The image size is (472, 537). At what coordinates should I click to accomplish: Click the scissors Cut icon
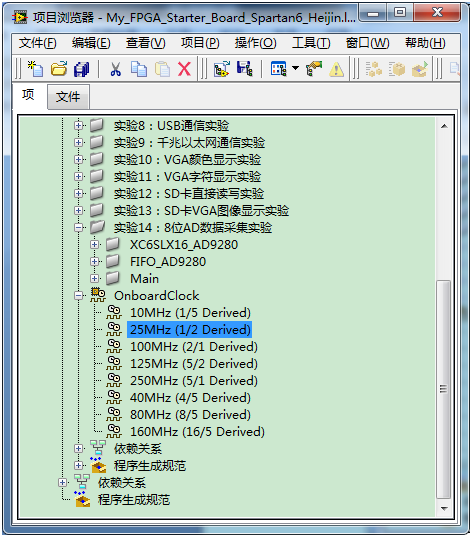pos(115,69)
